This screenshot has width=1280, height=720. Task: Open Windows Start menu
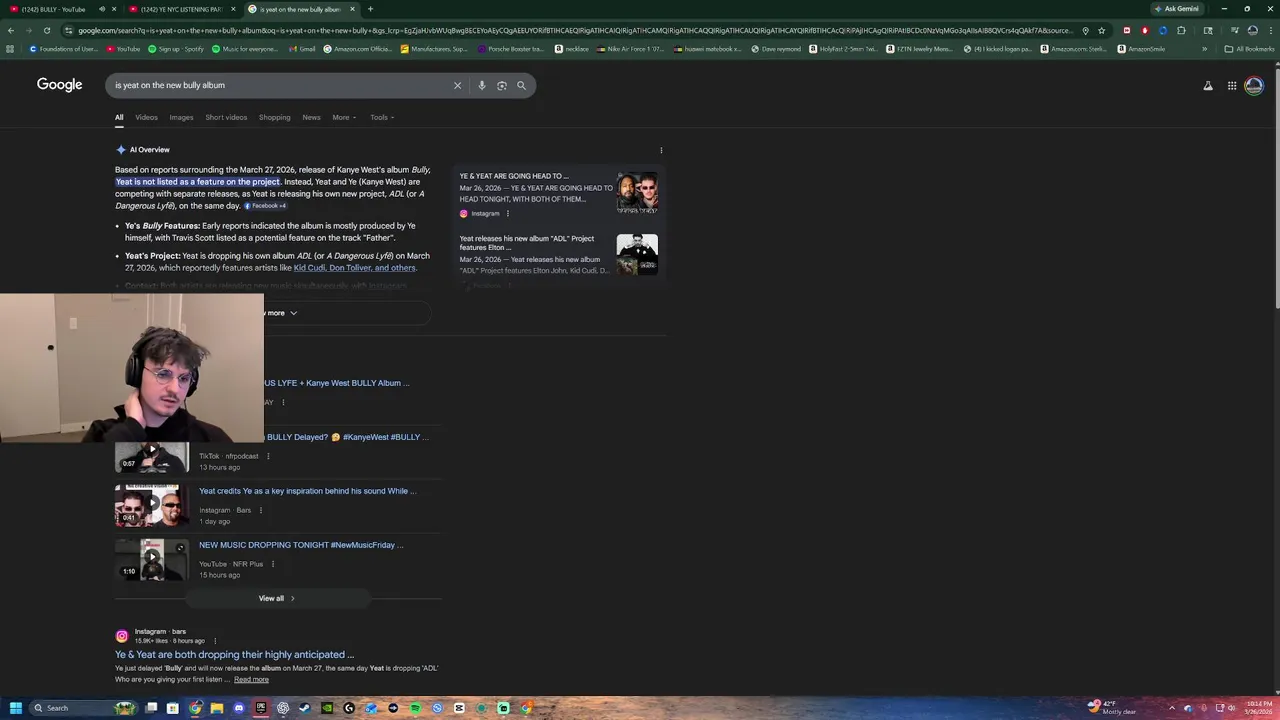(15, 708)
